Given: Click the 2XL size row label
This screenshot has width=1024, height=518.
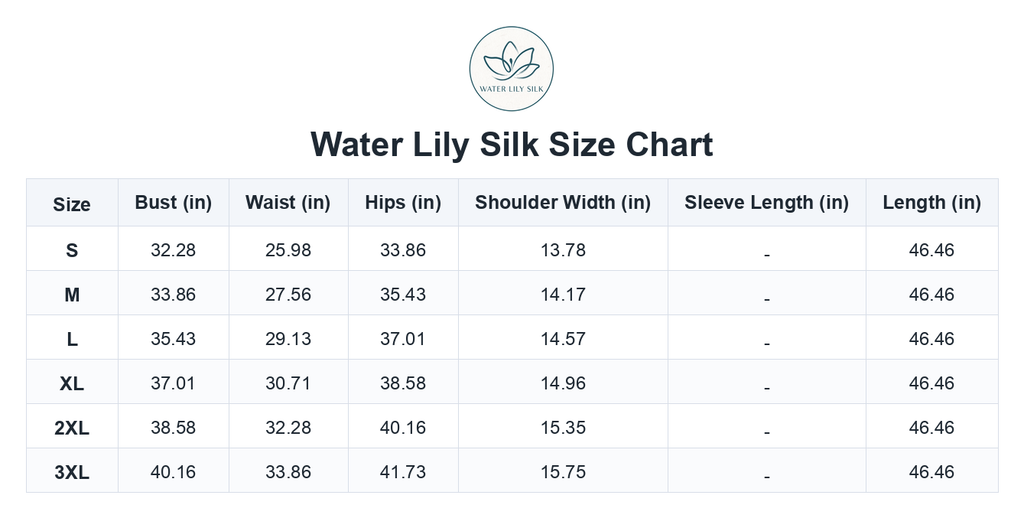Looking at the screenshot, I should (x=72, y=427).
